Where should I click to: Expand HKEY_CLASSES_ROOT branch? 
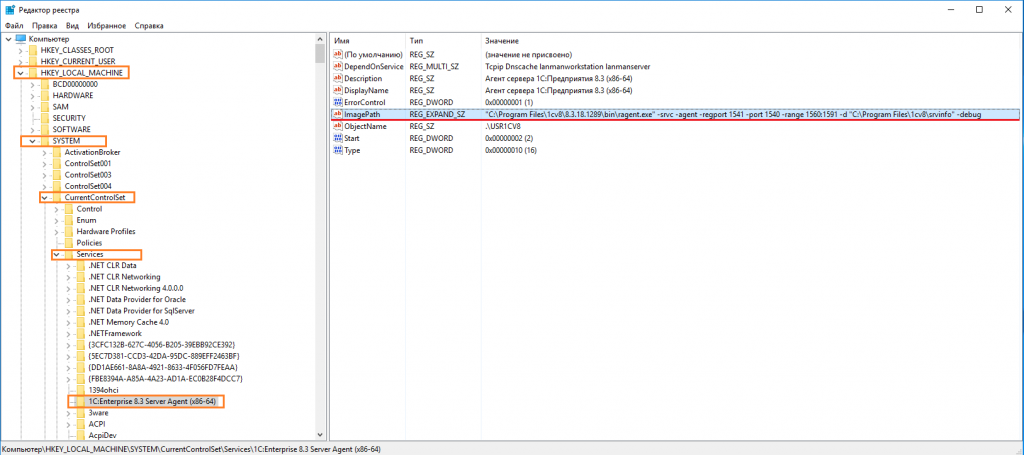[20, 50]
